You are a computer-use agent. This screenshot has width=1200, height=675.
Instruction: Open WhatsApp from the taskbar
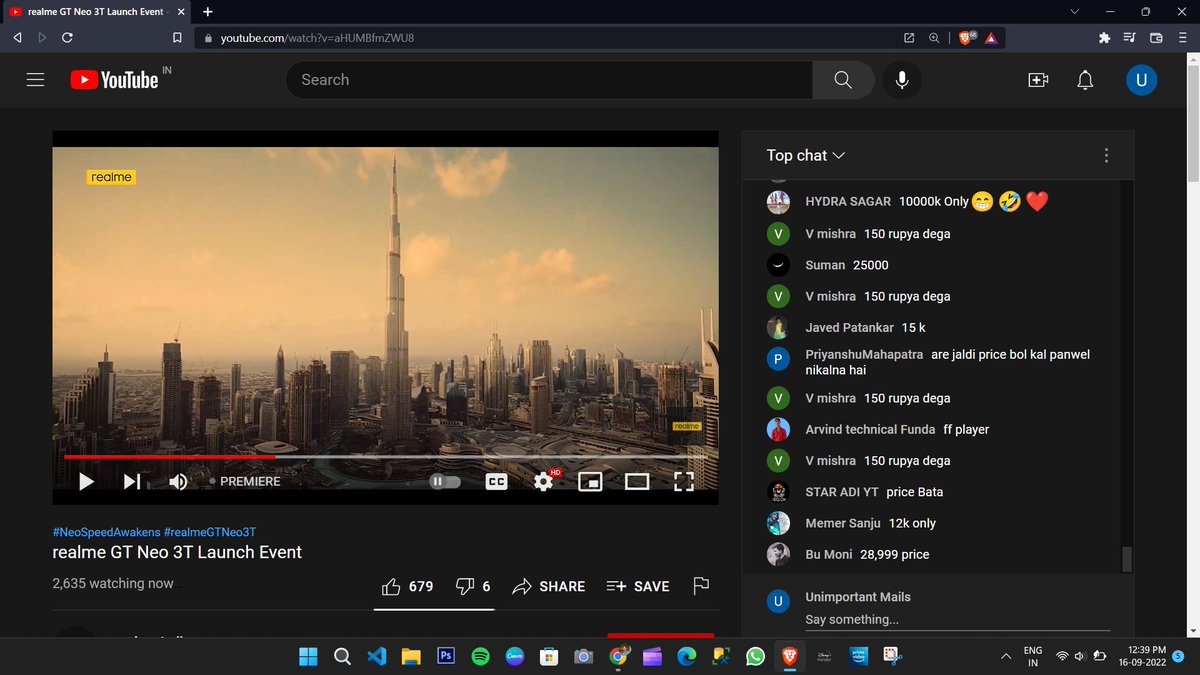755,656
